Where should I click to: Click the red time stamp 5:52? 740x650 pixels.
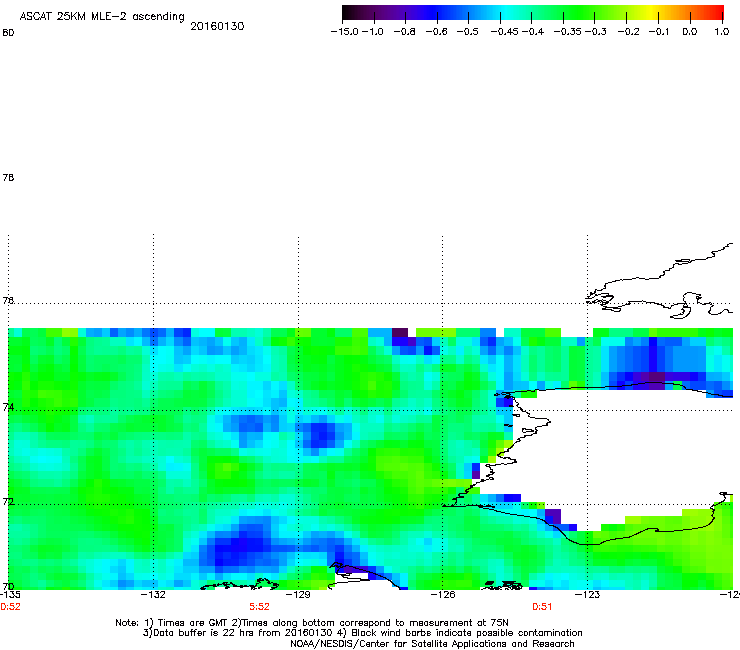[x=260, y=607]
